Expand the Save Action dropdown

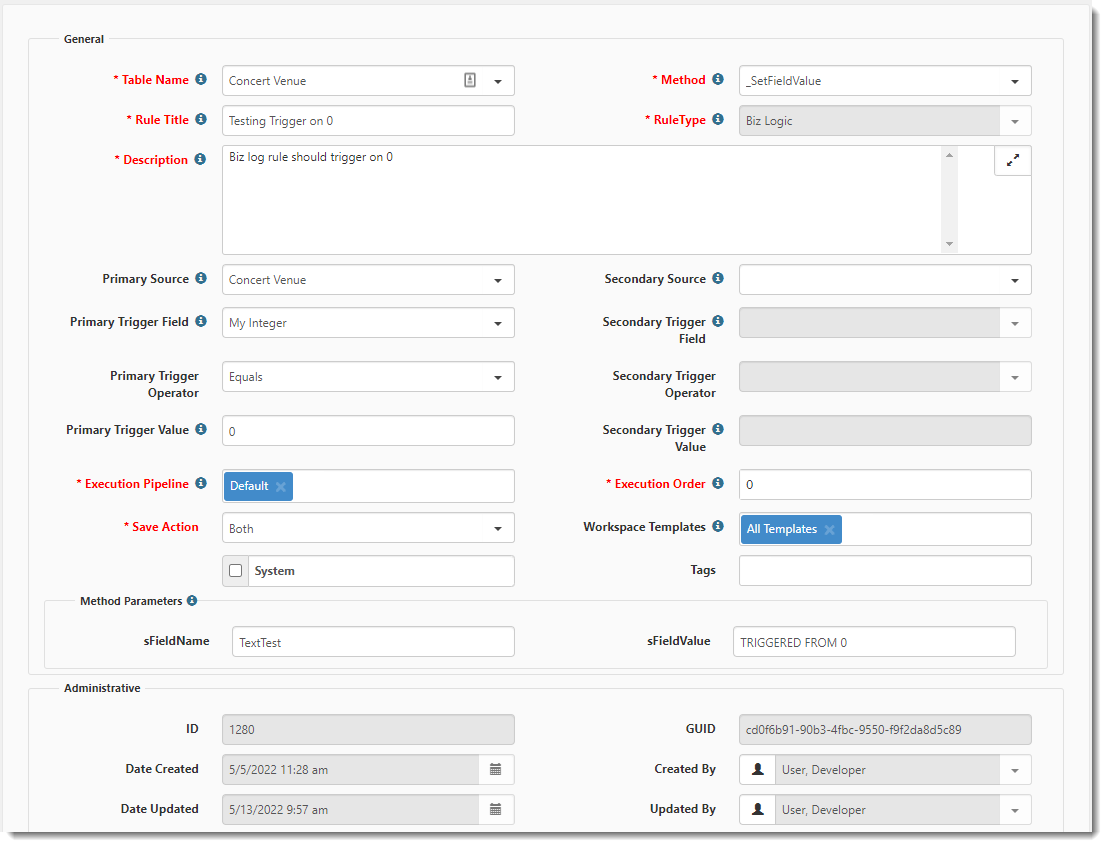pyautogui.click(x=497, y=529)
